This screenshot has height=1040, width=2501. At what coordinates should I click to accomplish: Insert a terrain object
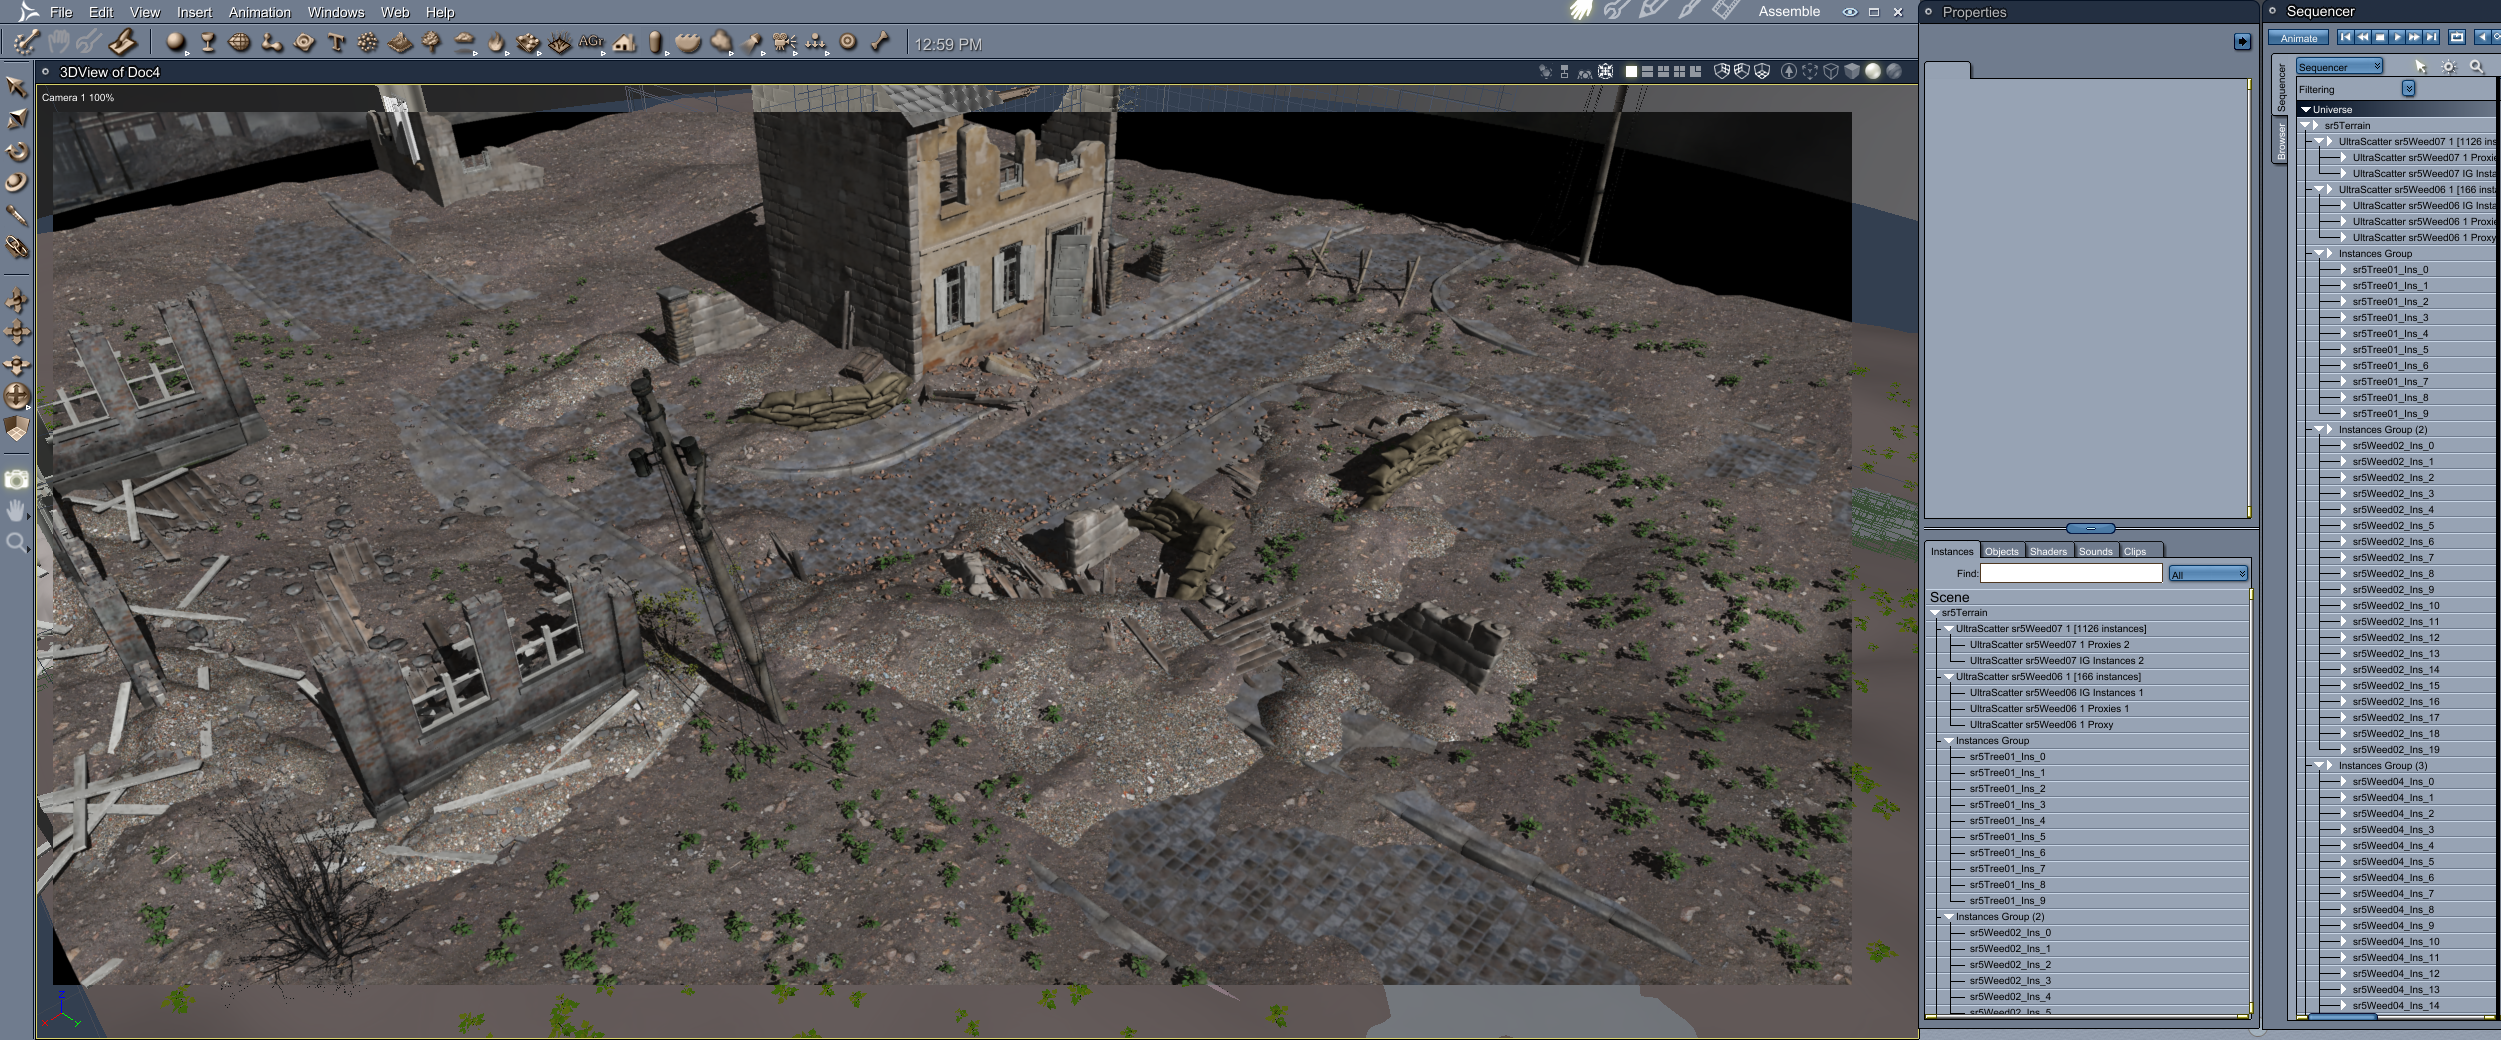(400, 42)
